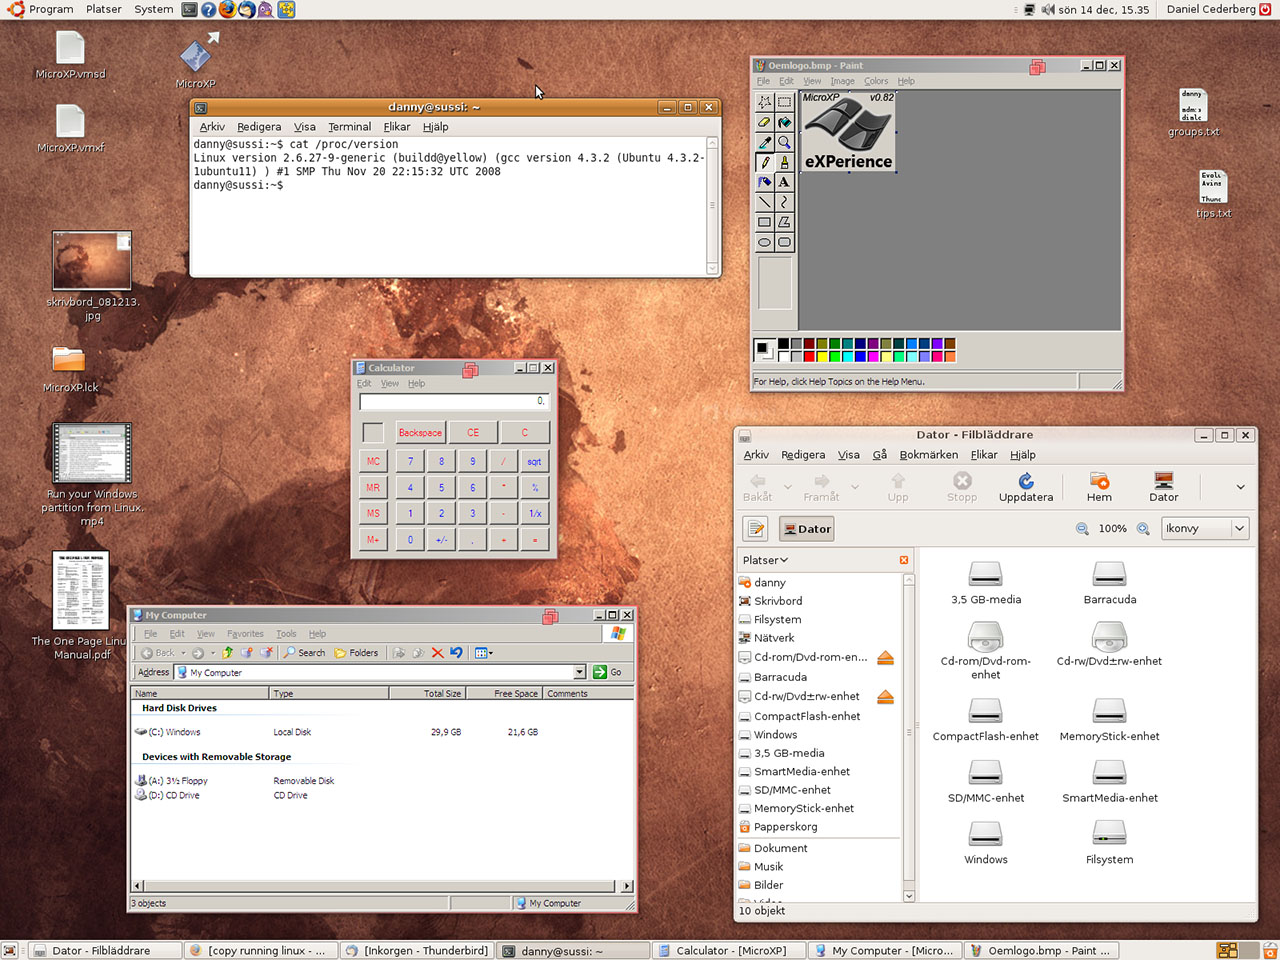Eject the Cd-rom/Dvd-rom drive in sidebar
1280x960 pixels.
[x=885, y=658]
